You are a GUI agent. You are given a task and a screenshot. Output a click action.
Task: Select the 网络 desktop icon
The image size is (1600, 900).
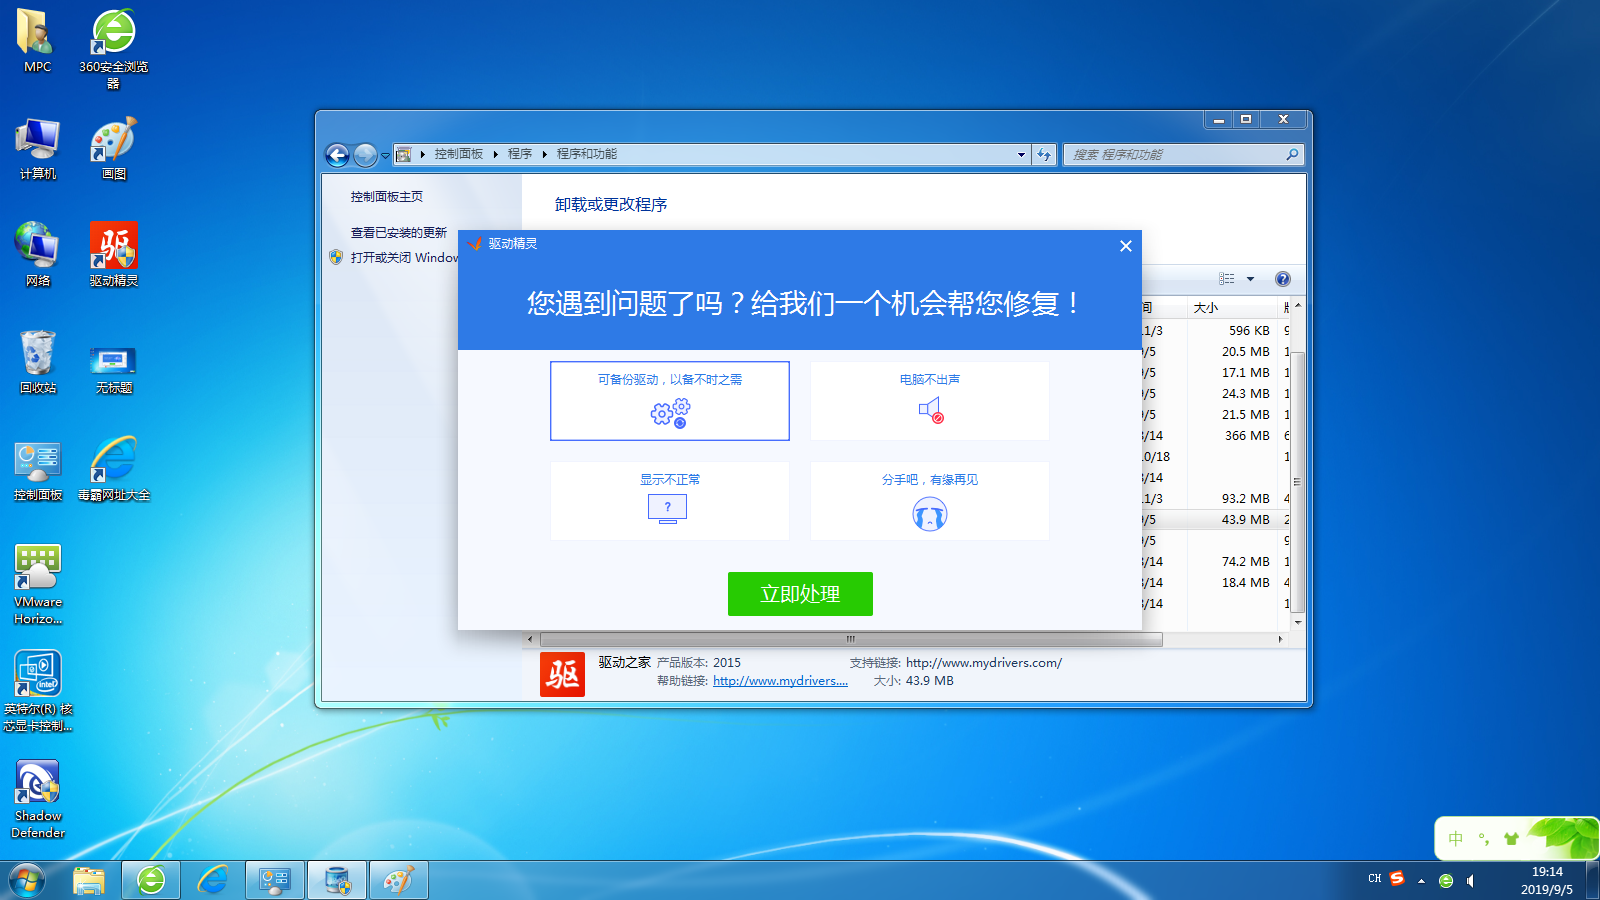[x=37, y=255]
